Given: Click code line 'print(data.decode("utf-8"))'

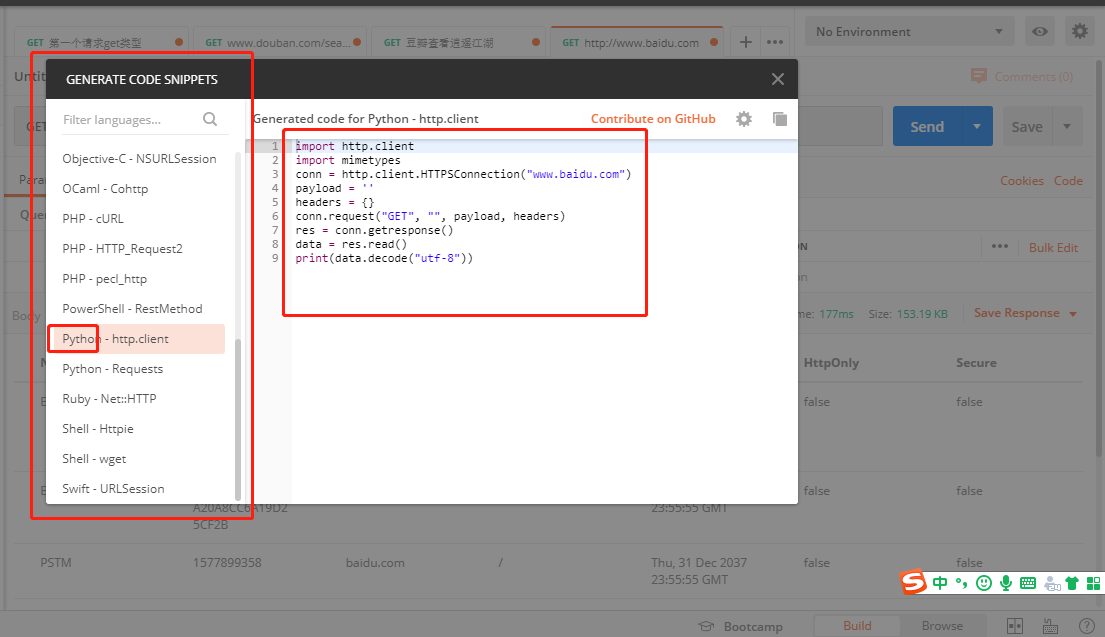Looking at the screenshot, I should click(384, 258).
